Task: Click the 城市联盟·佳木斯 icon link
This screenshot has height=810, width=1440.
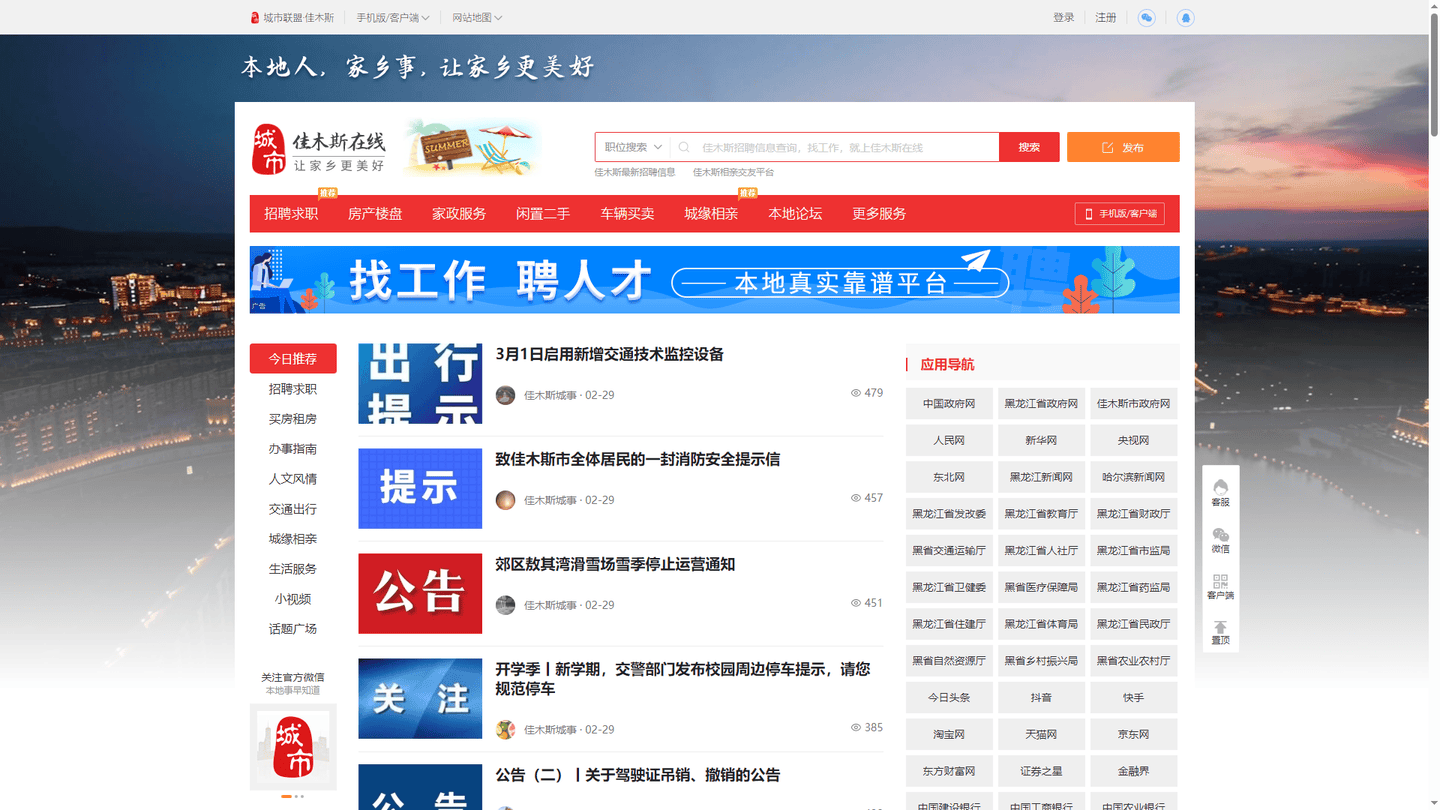Action: coord(292,18)
